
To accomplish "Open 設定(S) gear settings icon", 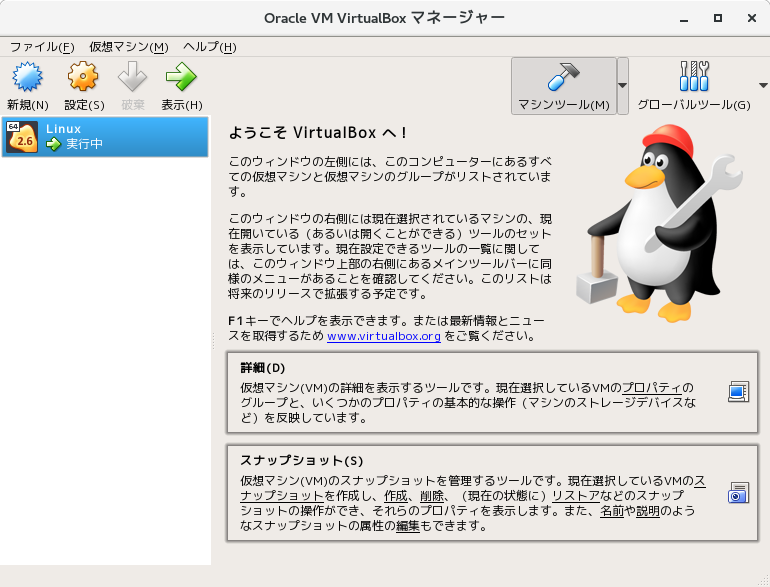I will [83, 76].
